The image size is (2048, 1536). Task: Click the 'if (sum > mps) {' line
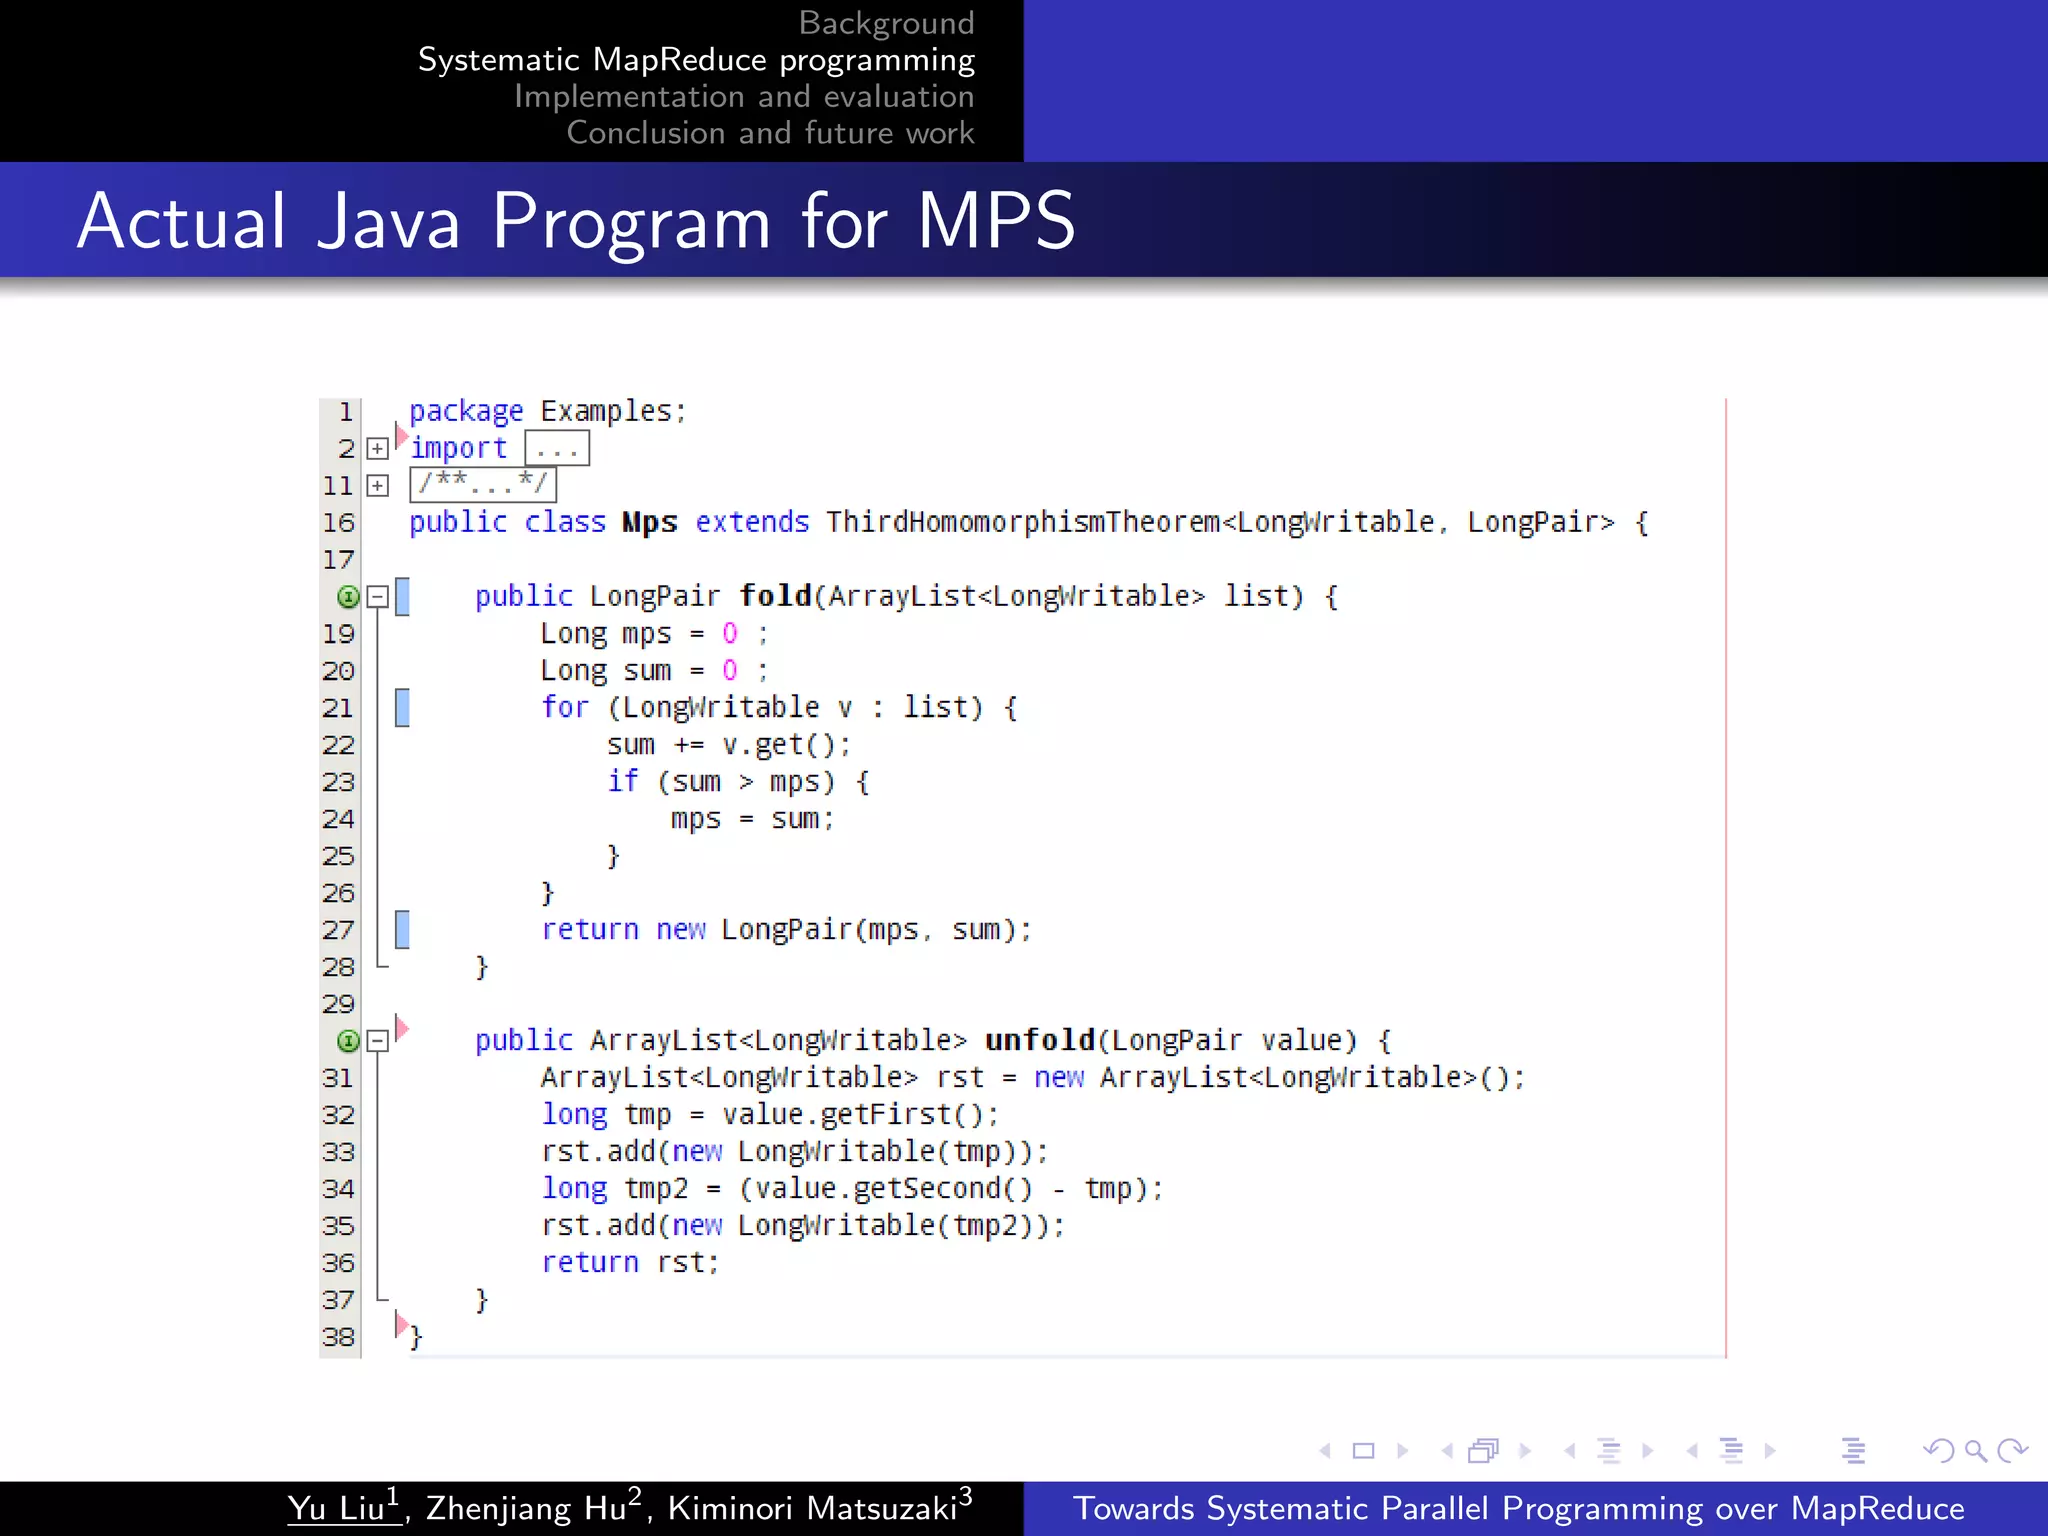point(739,782)
